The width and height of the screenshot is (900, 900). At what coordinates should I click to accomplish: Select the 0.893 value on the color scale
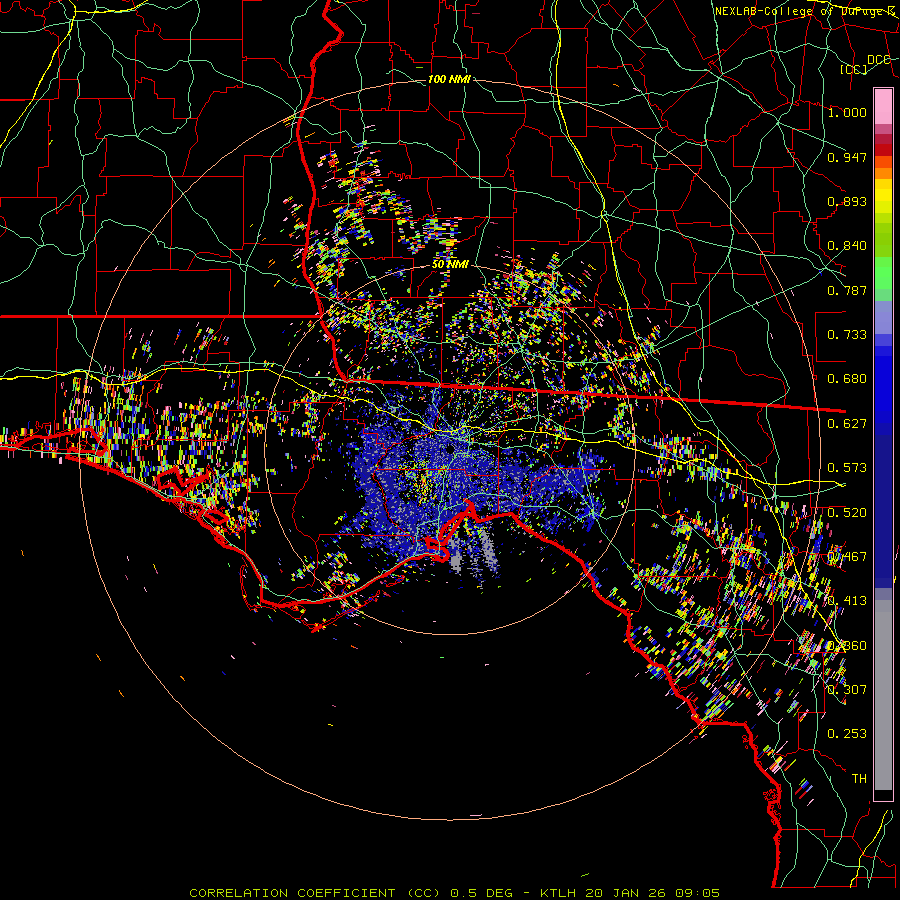[x=847, y=201]
